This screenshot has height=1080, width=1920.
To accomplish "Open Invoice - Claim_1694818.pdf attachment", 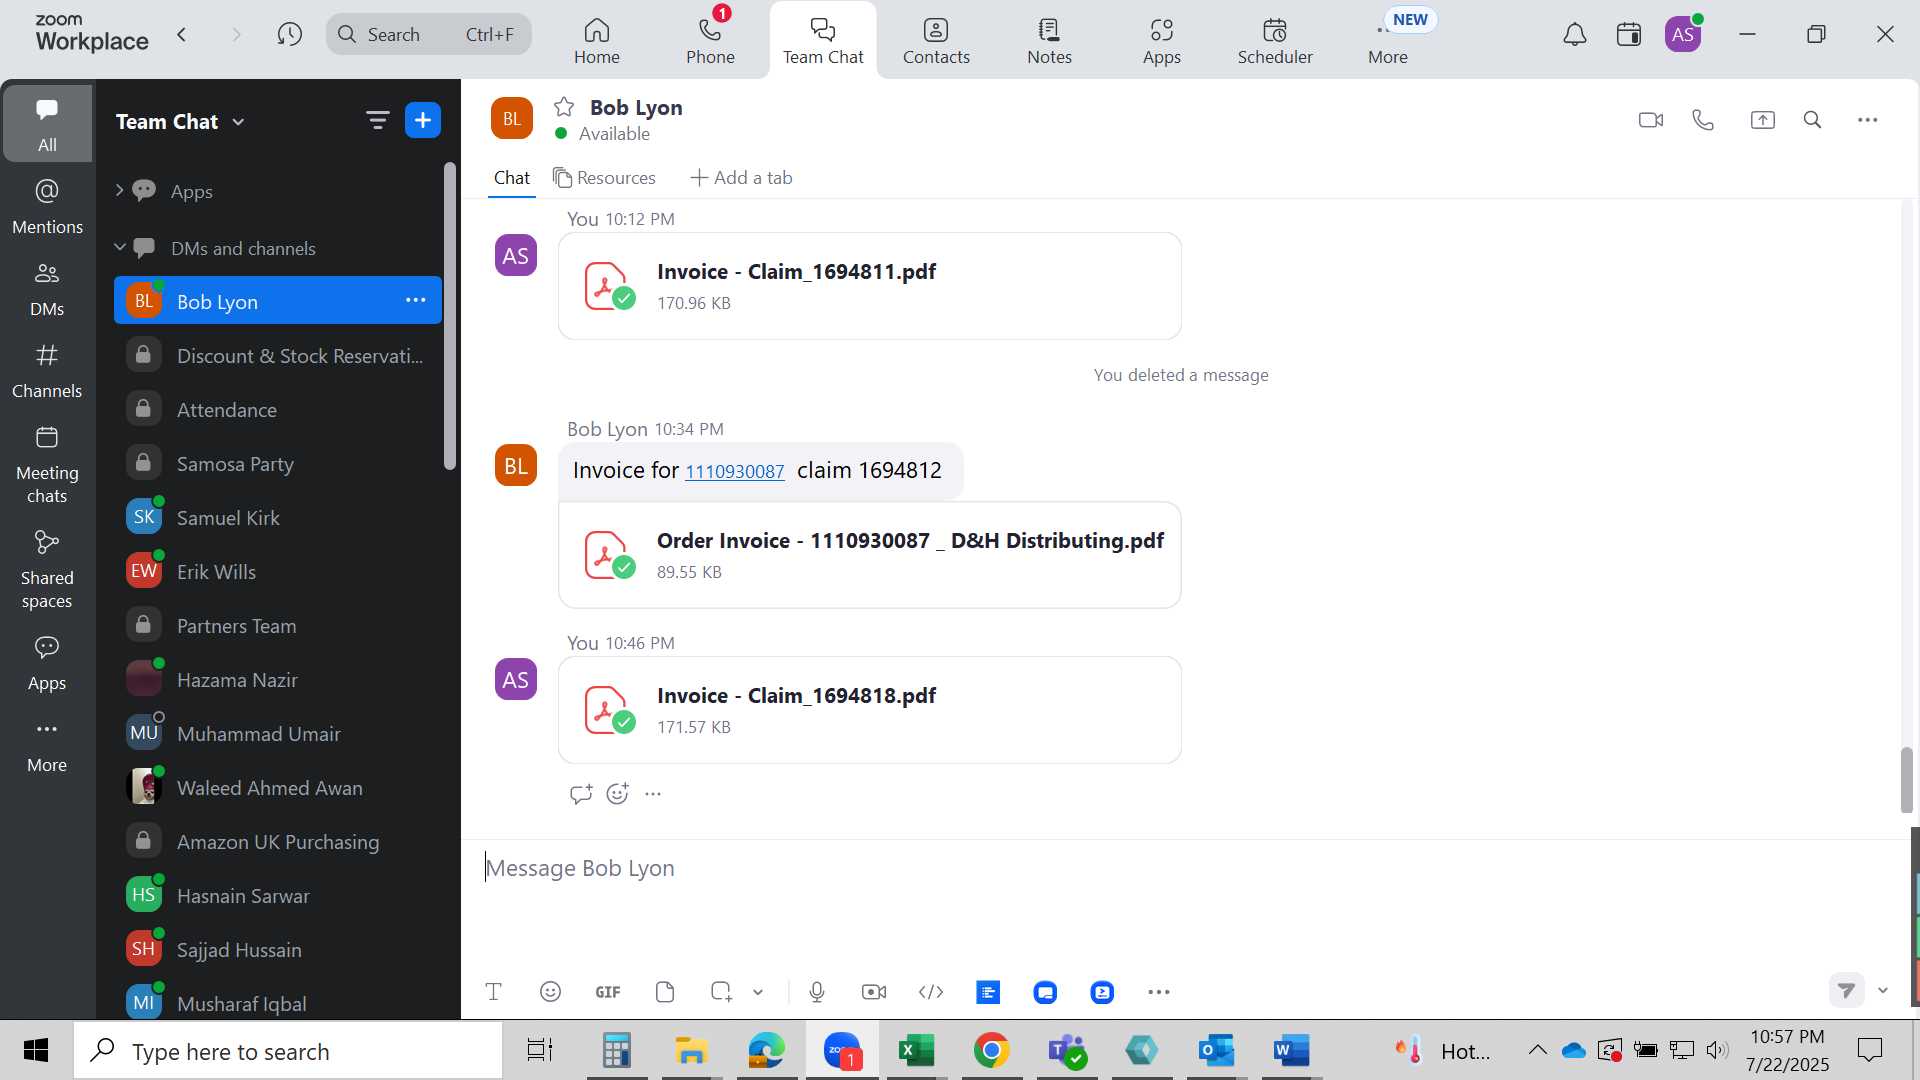I will [870, 710].
